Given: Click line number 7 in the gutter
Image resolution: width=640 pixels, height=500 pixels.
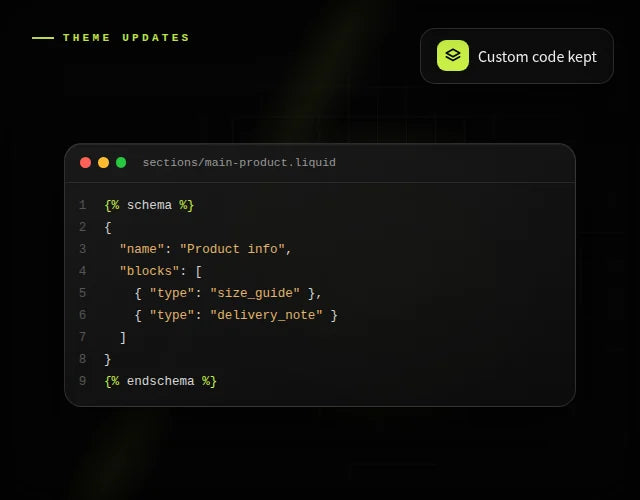Looking at the screenshot, I should pyautogui.click(x=82, y=337).
